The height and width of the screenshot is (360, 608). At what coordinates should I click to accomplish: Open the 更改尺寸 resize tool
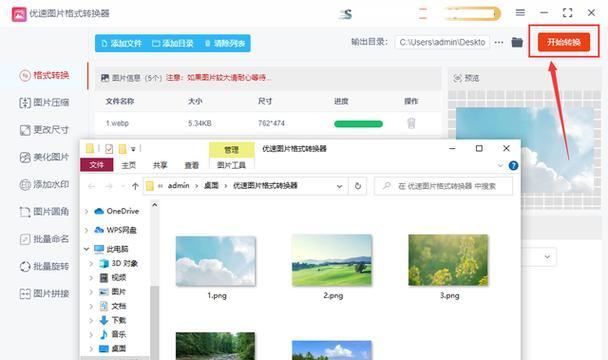44,130
